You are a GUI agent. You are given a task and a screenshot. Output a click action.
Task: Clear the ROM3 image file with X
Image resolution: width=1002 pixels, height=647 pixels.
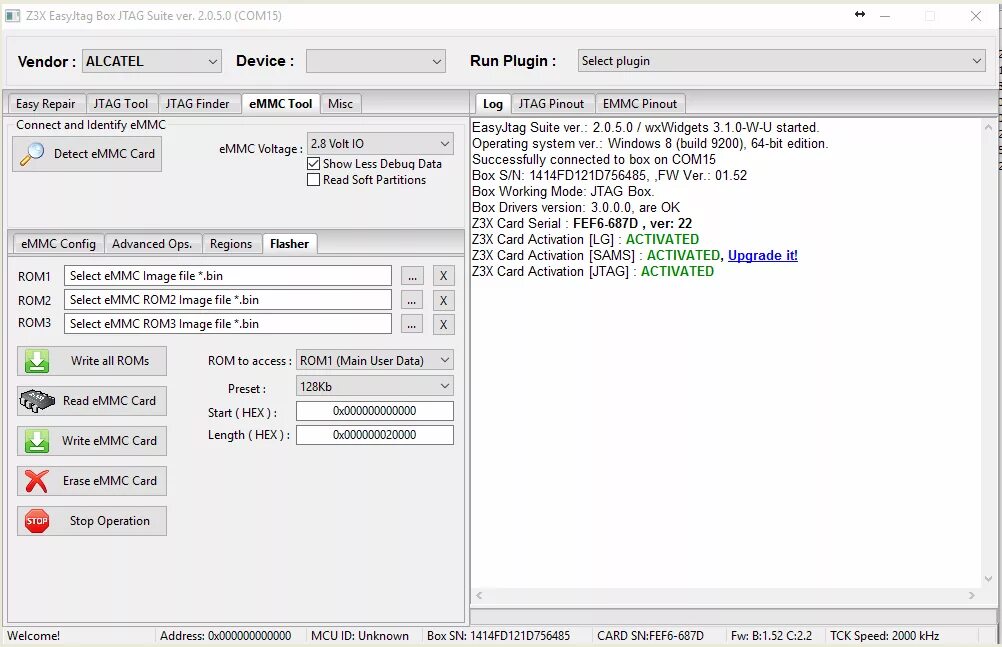[443, 324]
